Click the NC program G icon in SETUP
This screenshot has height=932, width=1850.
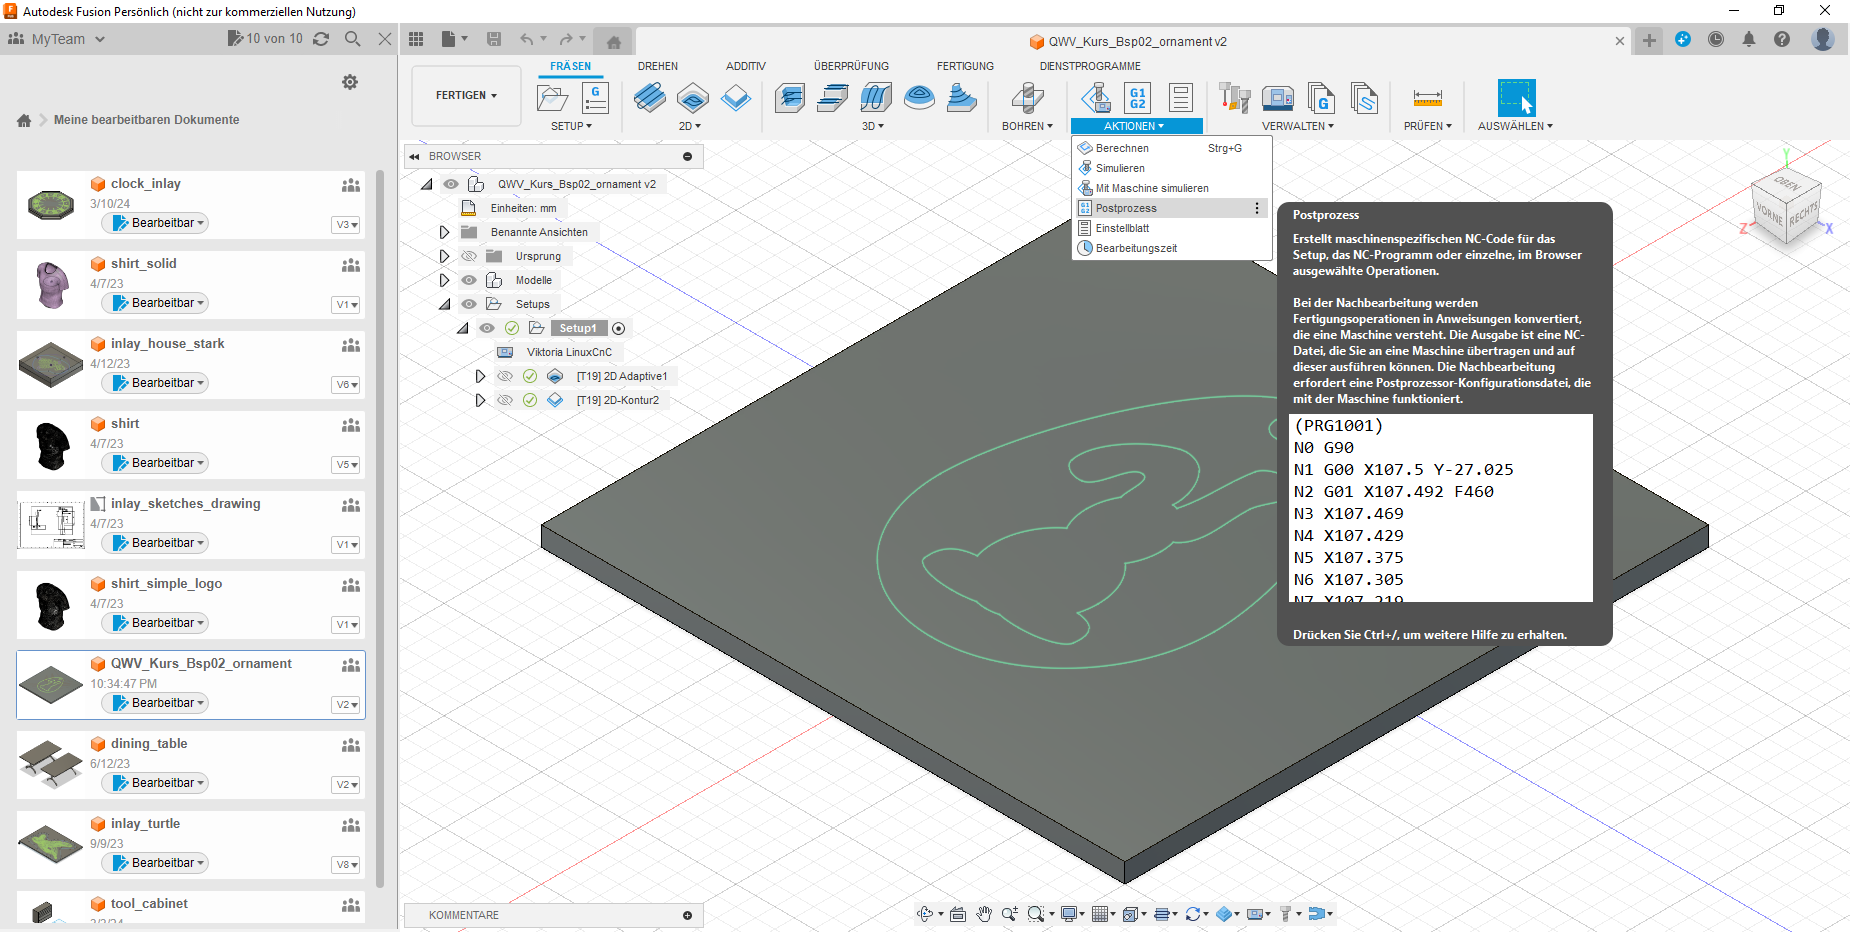[595, 98]
